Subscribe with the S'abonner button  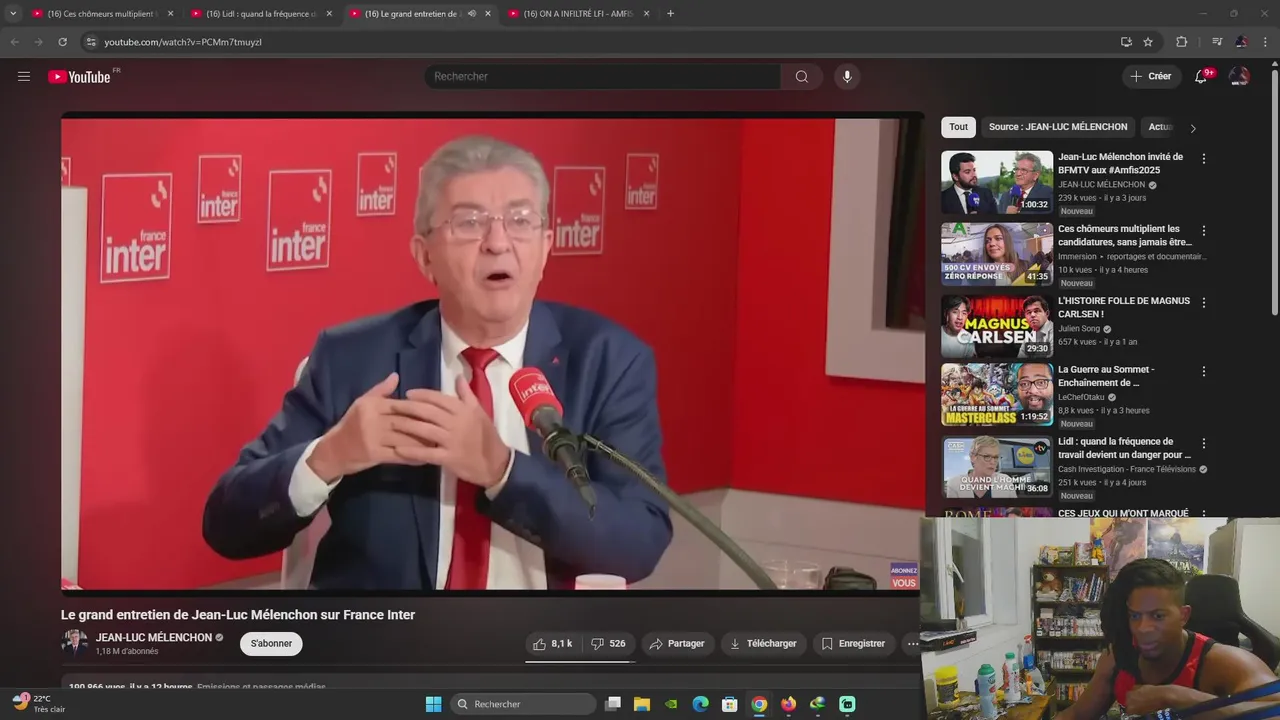pyautogui.click(x=271, y=644)
